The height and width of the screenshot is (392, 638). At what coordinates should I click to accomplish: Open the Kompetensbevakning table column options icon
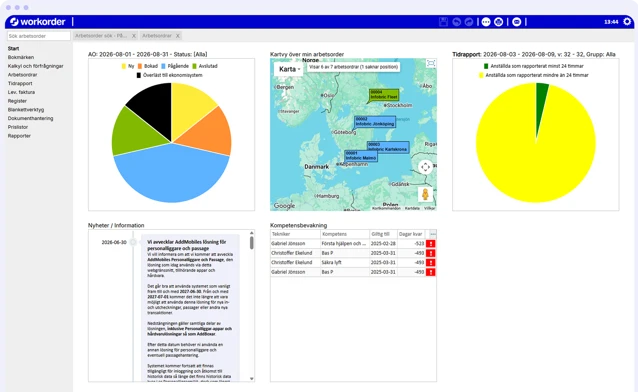(433, 234)
